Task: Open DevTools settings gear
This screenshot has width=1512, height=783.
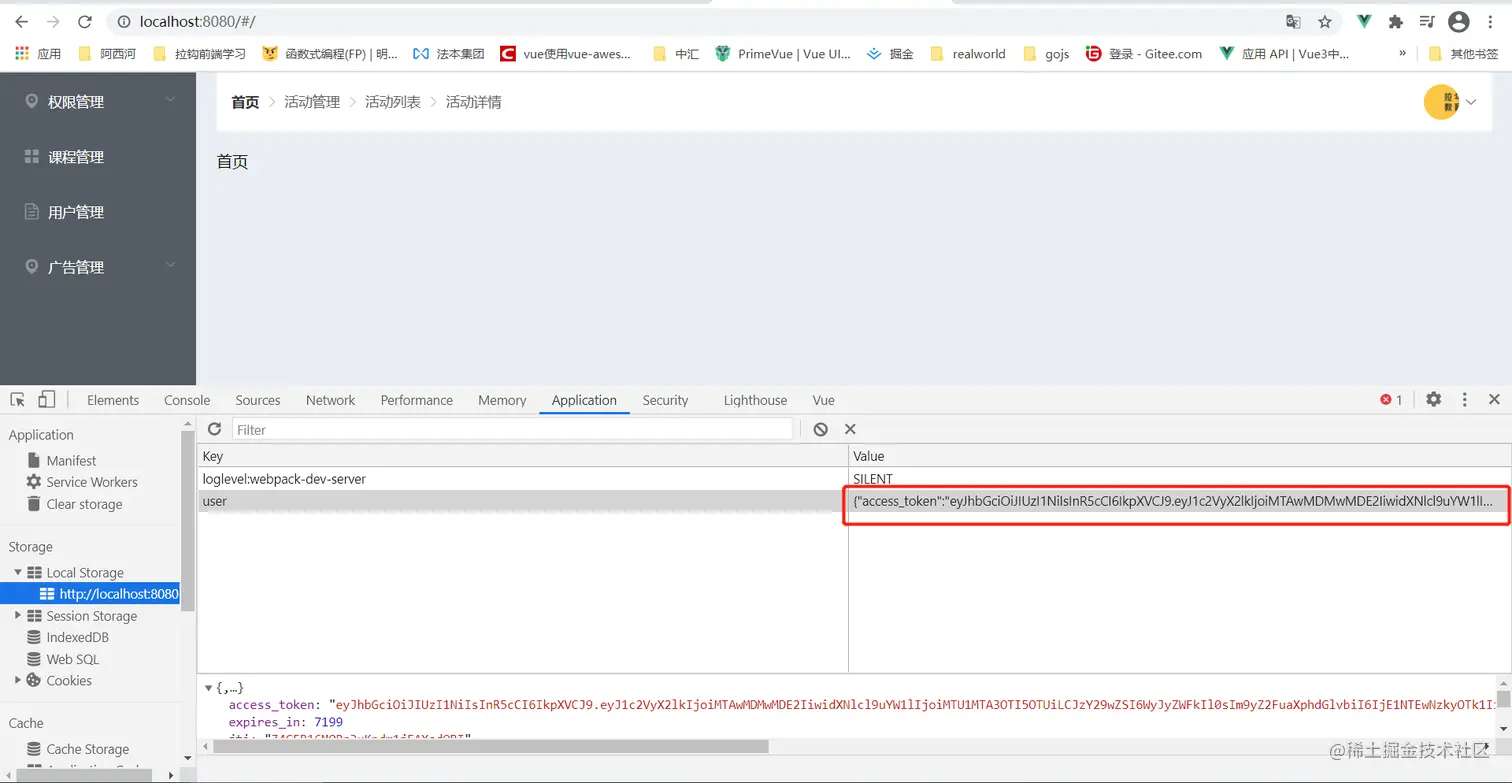Action: tap(1434, 399)
